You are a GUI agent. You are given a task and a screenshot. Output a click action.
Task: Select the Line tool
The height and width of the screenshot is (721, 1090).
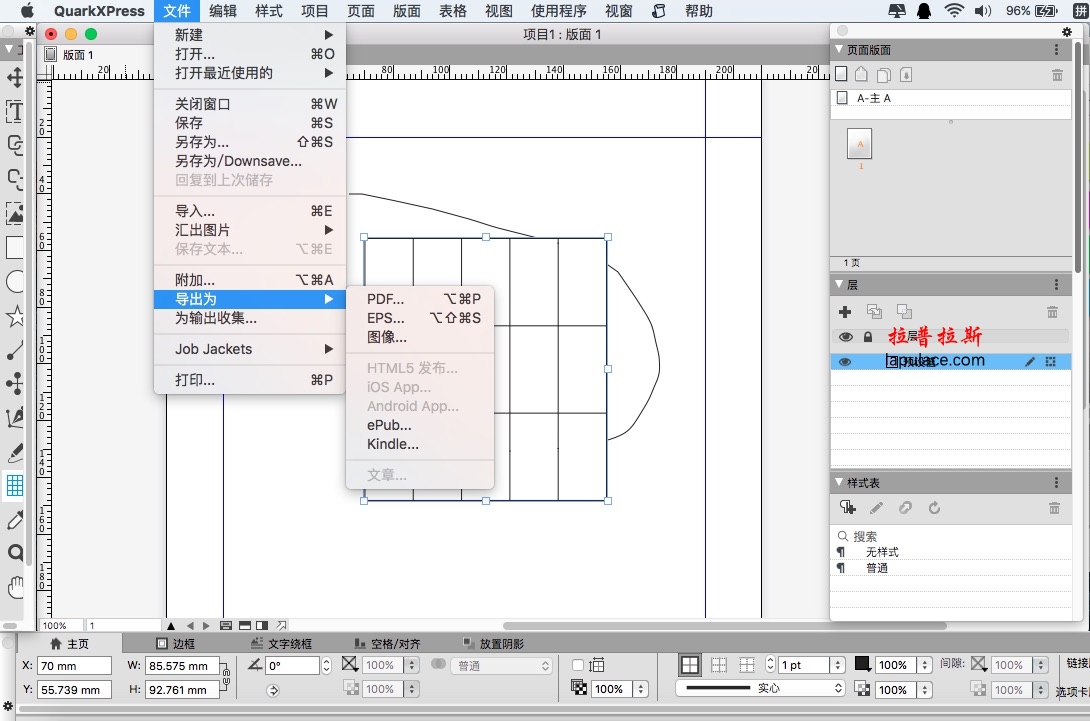[x=15, y=350]
